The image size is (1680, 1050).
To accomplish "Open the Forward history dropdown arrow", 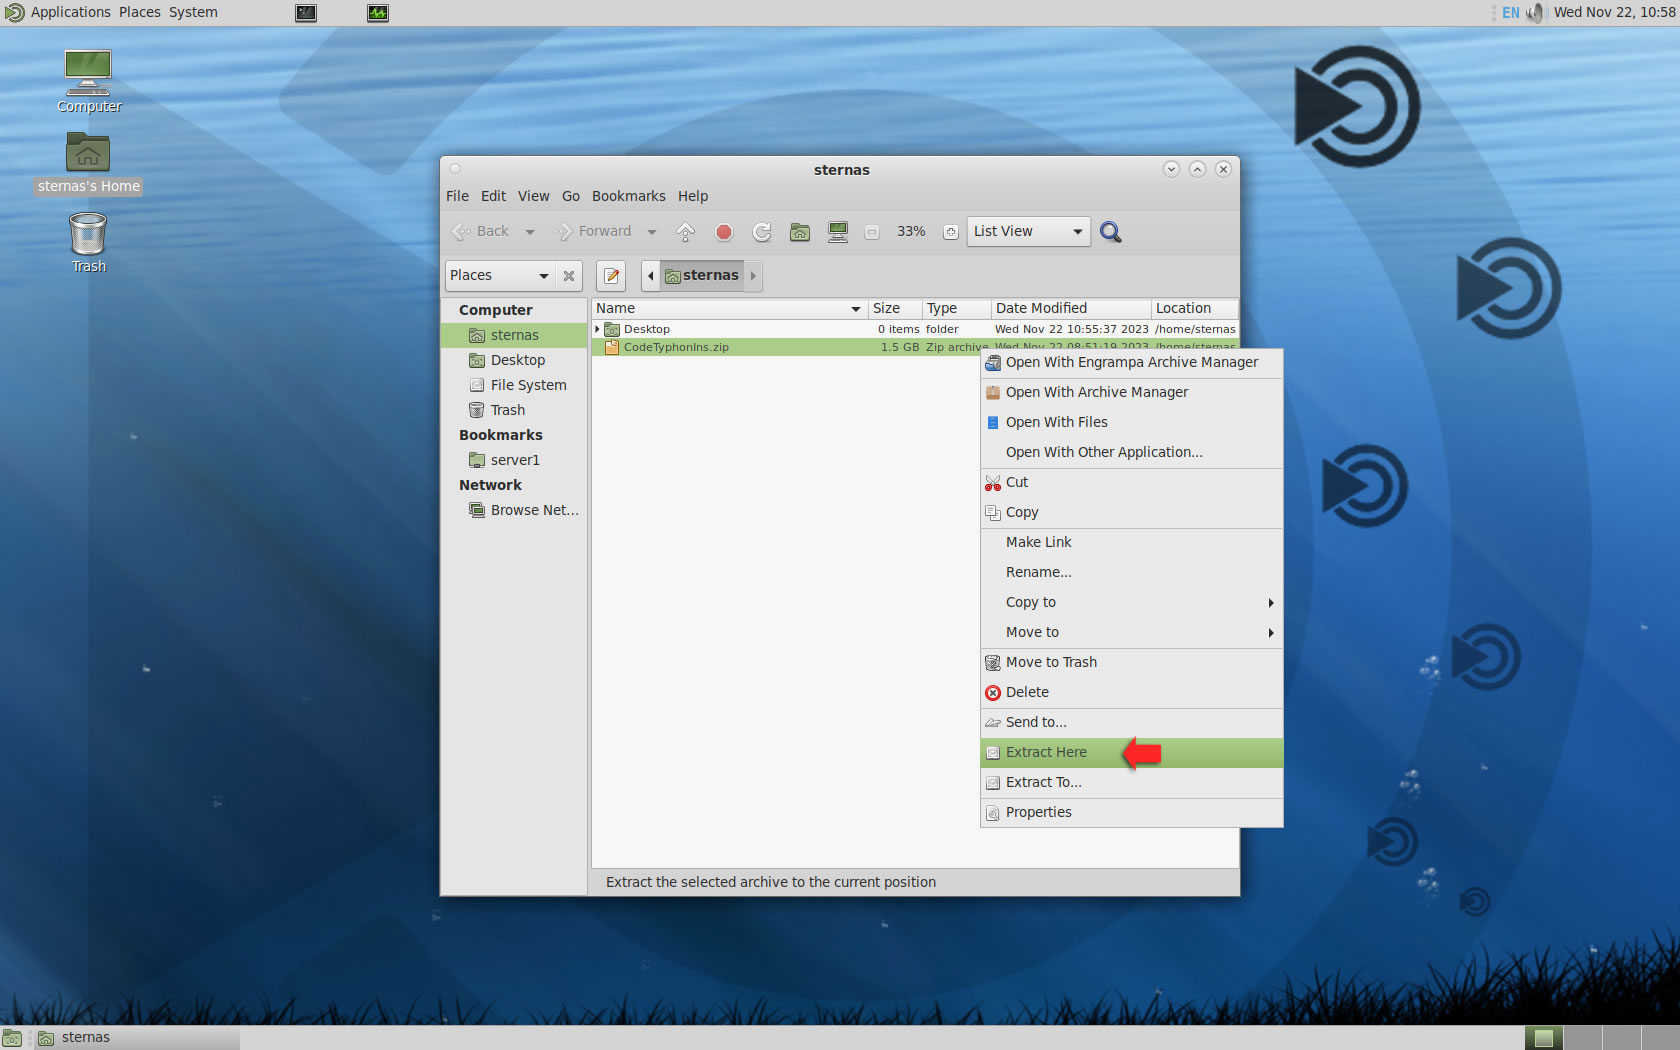I will 652,232.
